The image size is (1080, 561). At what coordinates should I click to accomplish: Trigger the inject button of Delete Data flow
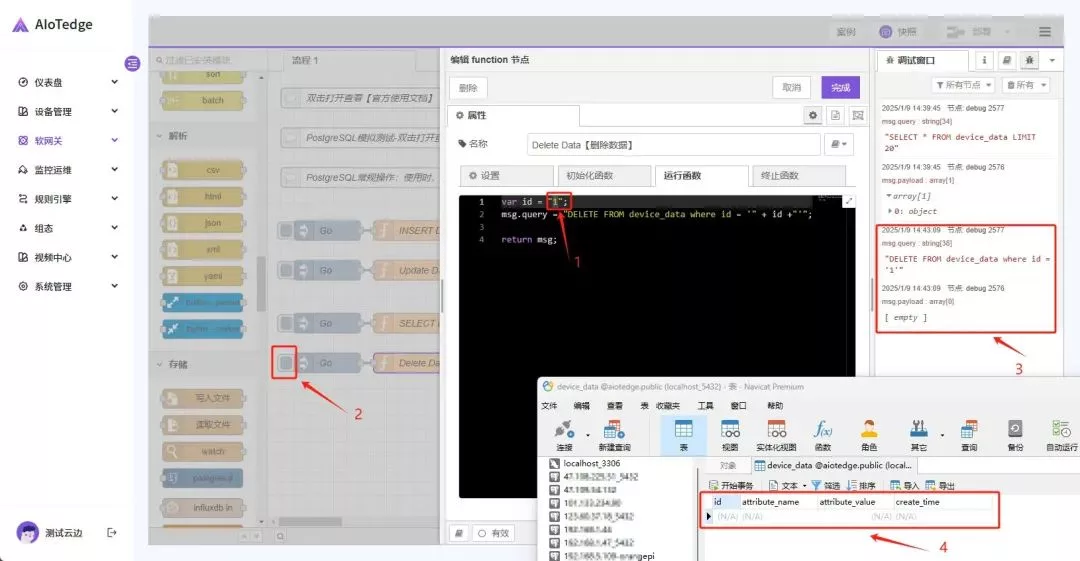[x=287, y=363]
